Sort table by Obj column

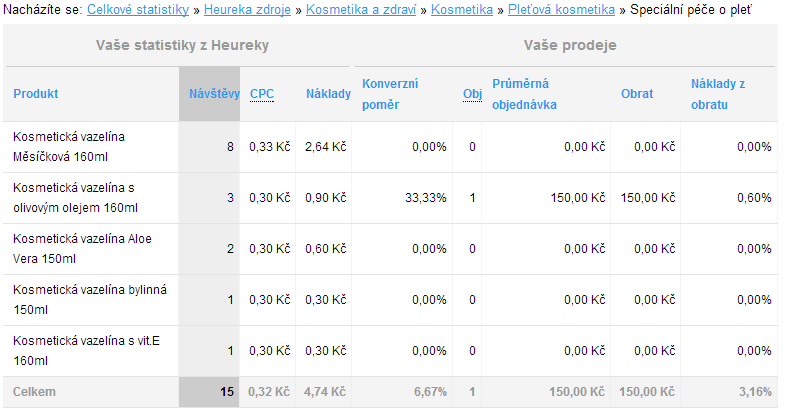click(472, 94)
